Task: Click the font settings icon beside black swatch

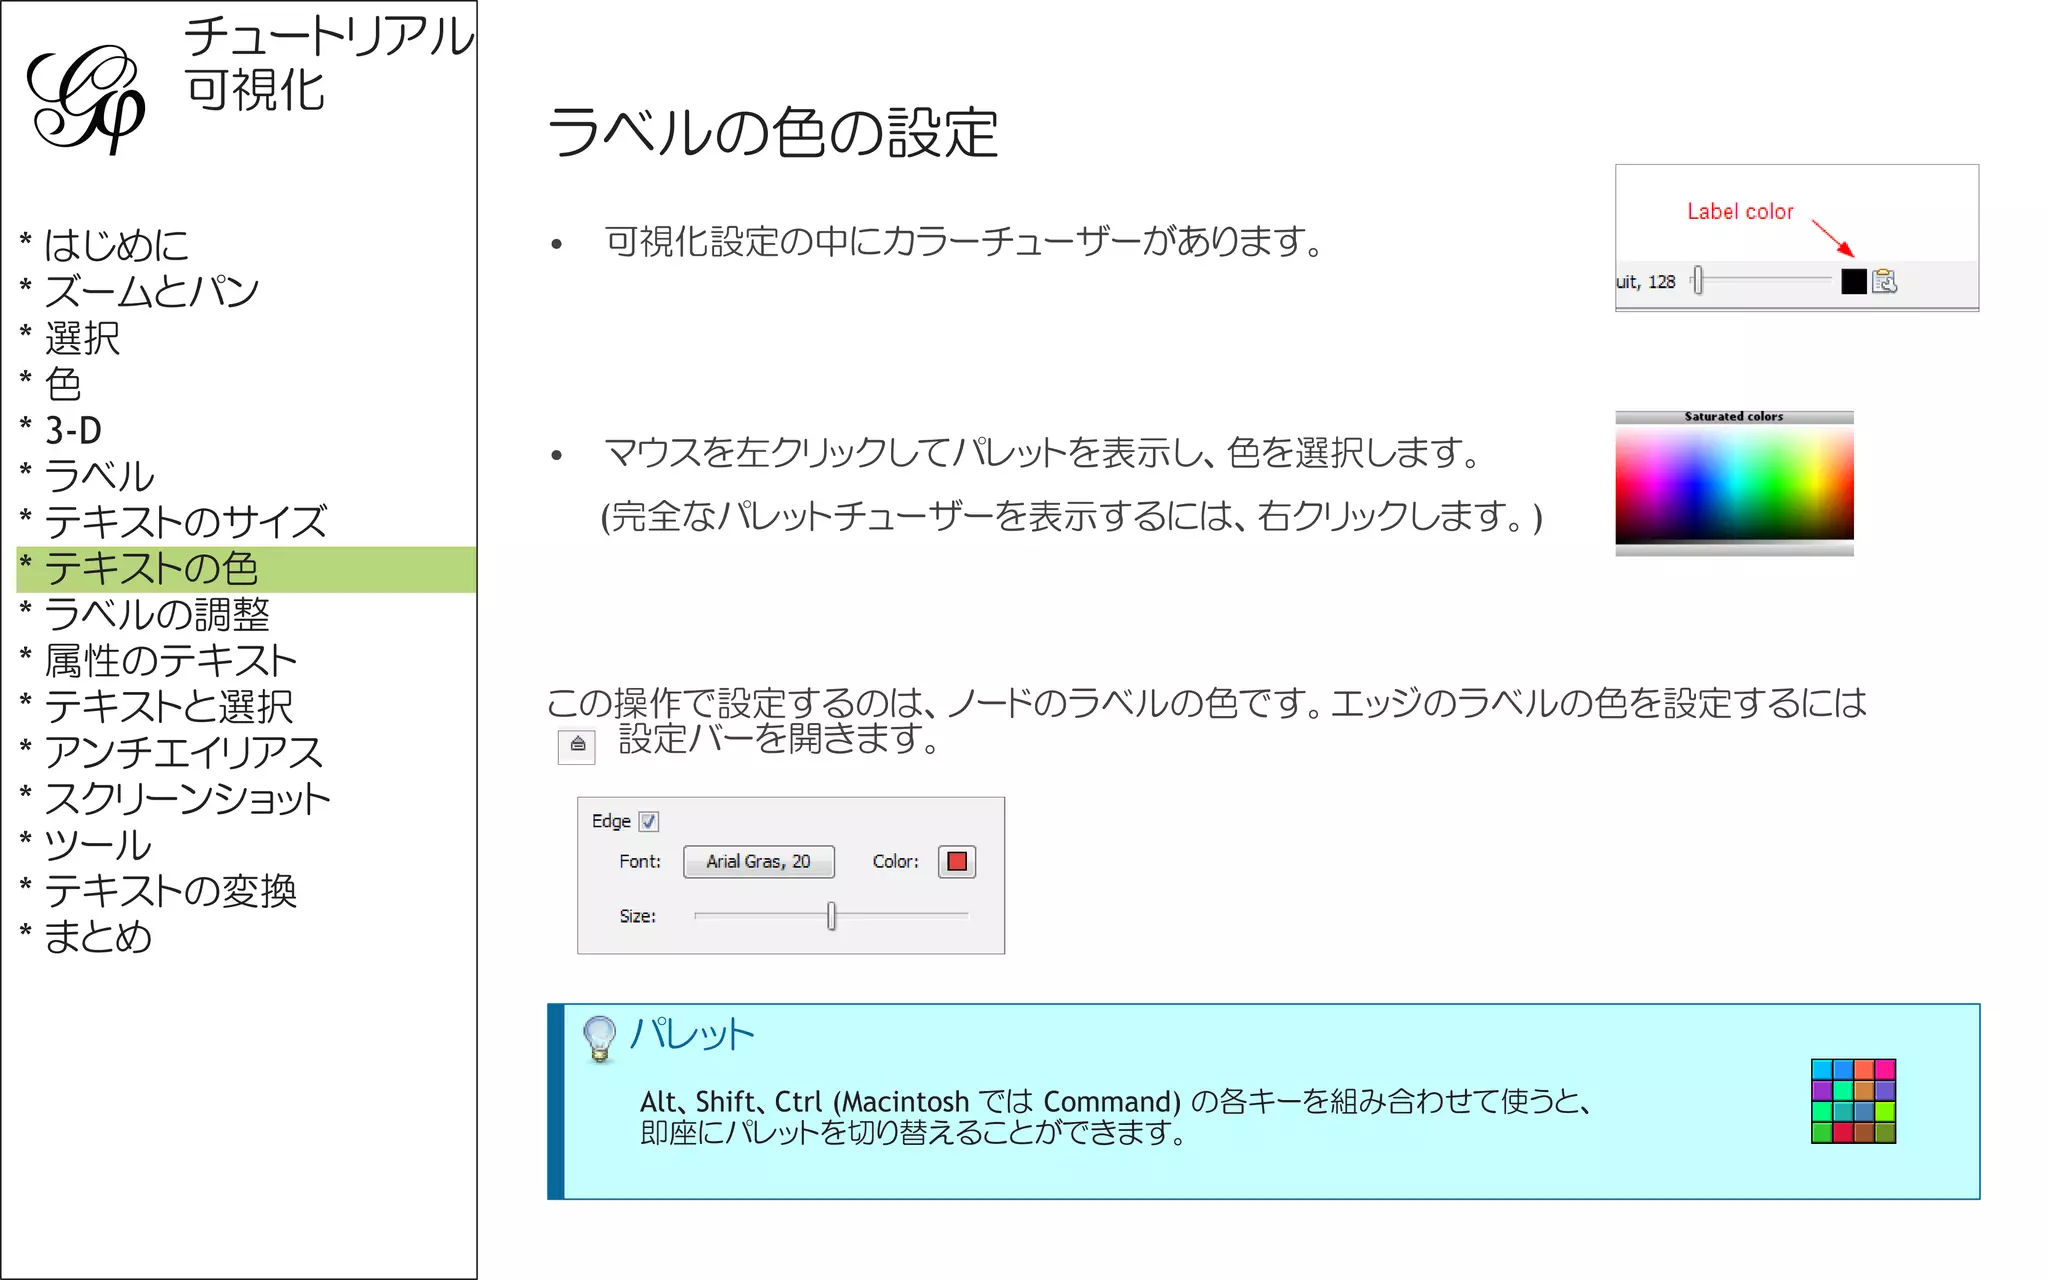Action: pyautogui.click(x=1884, y=282)
